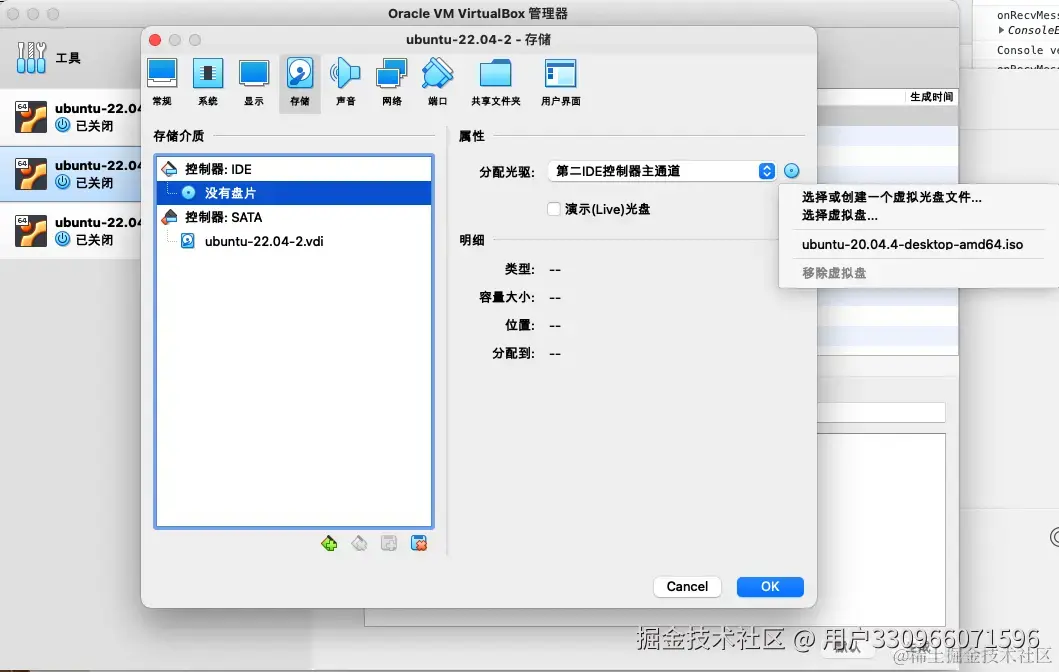This screenshot has width=1059, height=672.
Task: Open the 共享文件夹 shared folders section
Action: coord(496,82)
